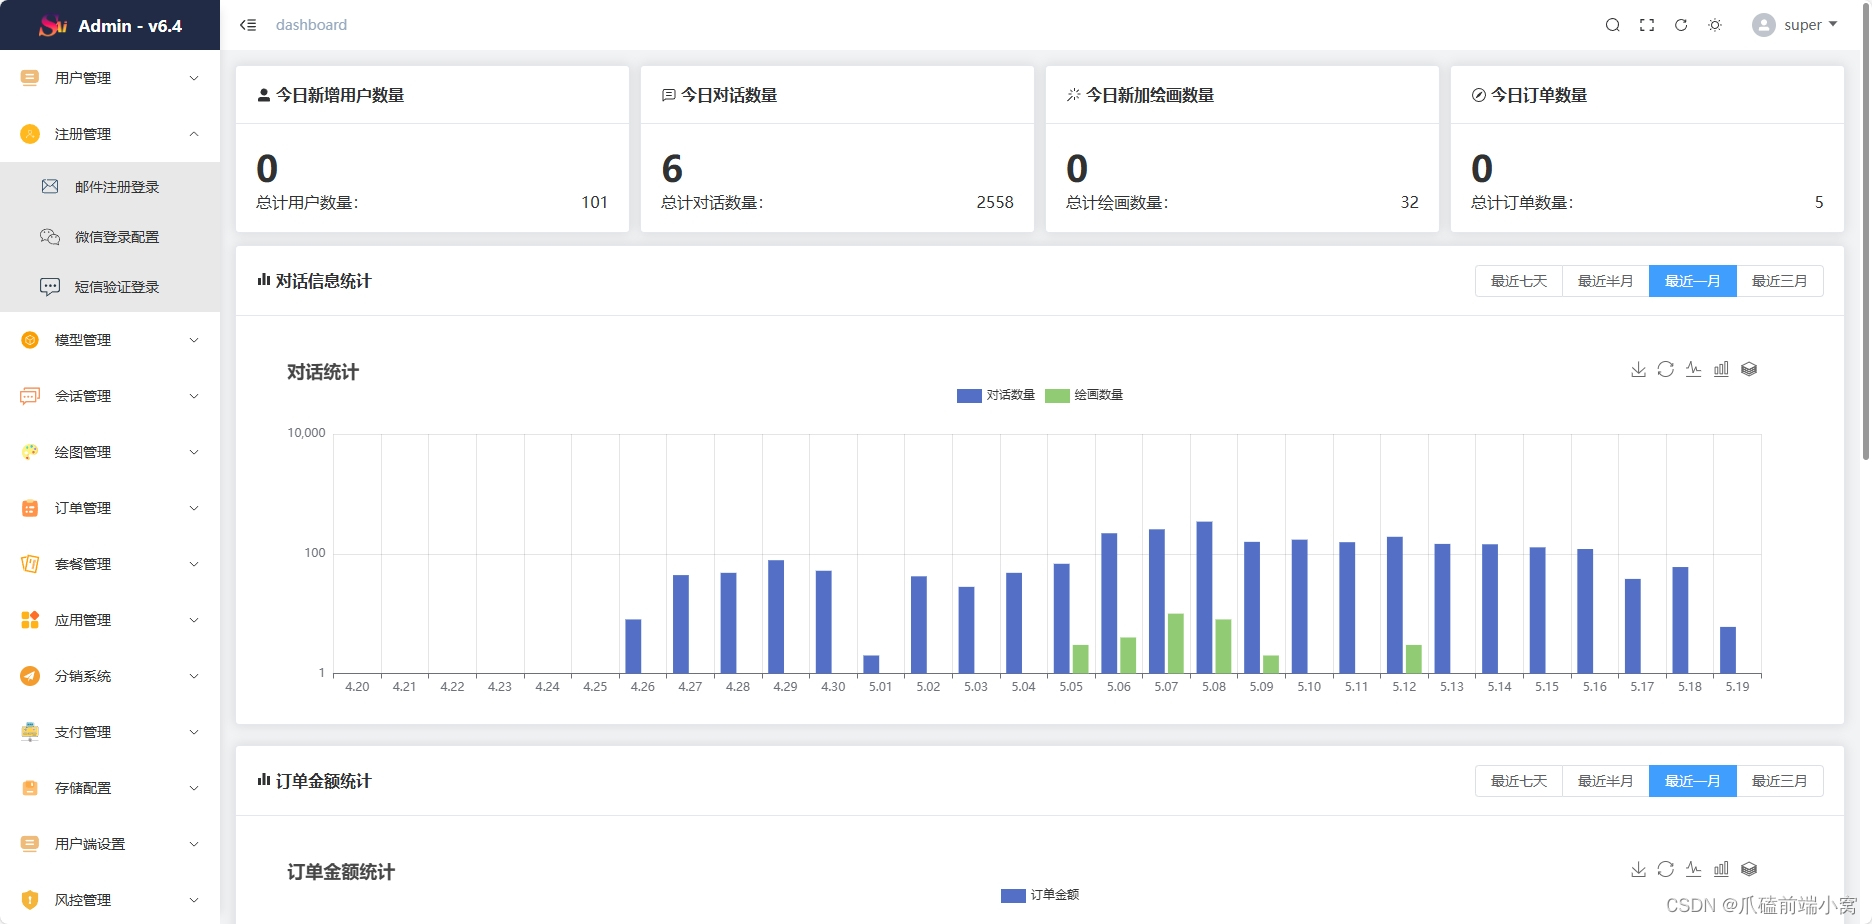The image size is (1872, 924).
Task: Click the 用户管理 sidebar icon
Action: 30,78
